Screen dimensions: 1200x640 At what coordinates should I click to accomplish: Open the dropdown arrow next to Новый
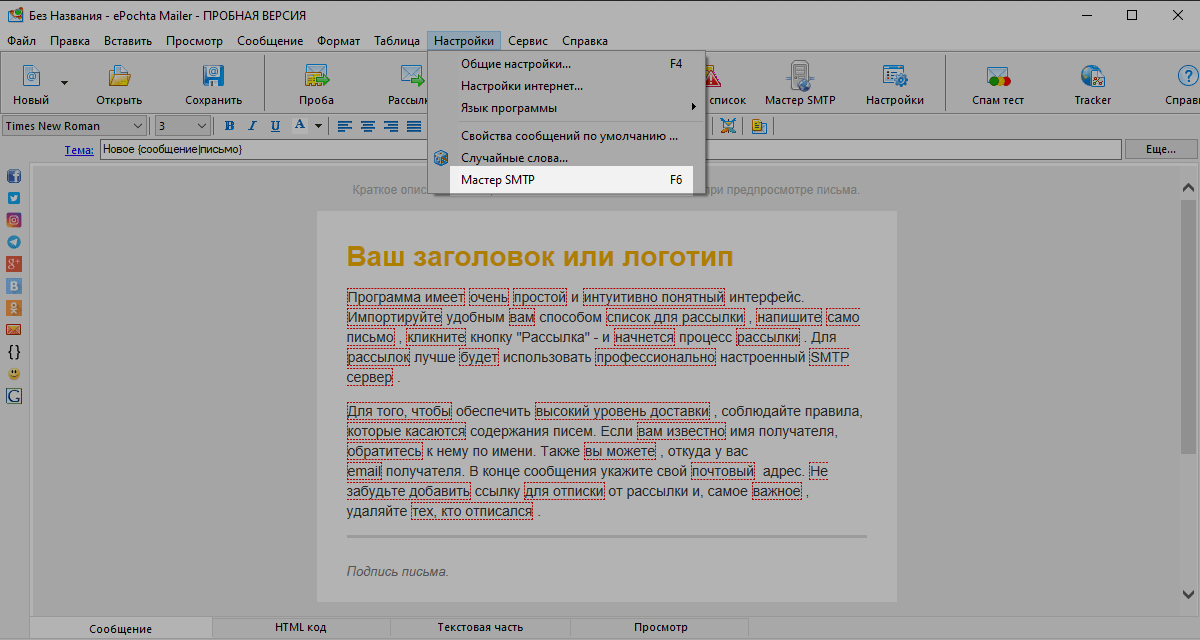click(64, 82)
